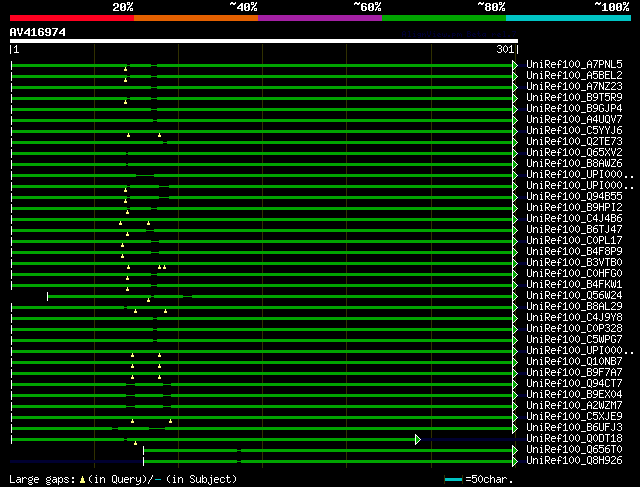
Task: Click the cyan ~100% identity color band
Action: [x=568, y=18]
